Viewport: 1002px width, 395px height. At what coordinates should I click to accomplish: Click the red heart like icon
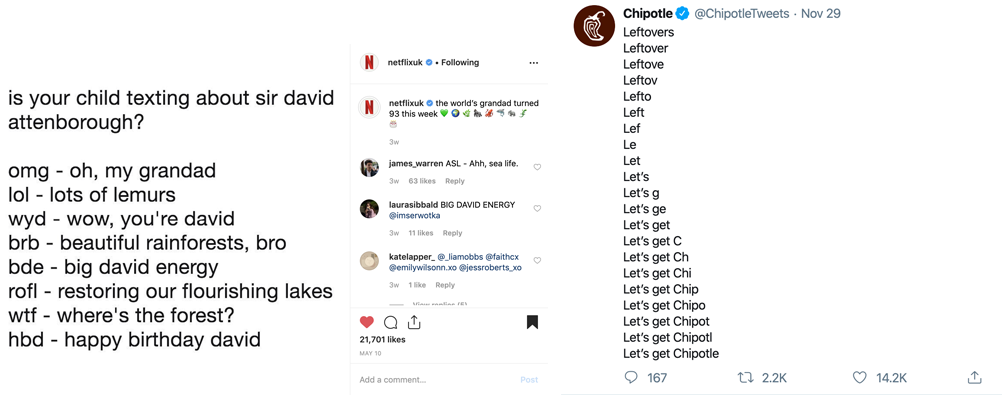[367, 322]
